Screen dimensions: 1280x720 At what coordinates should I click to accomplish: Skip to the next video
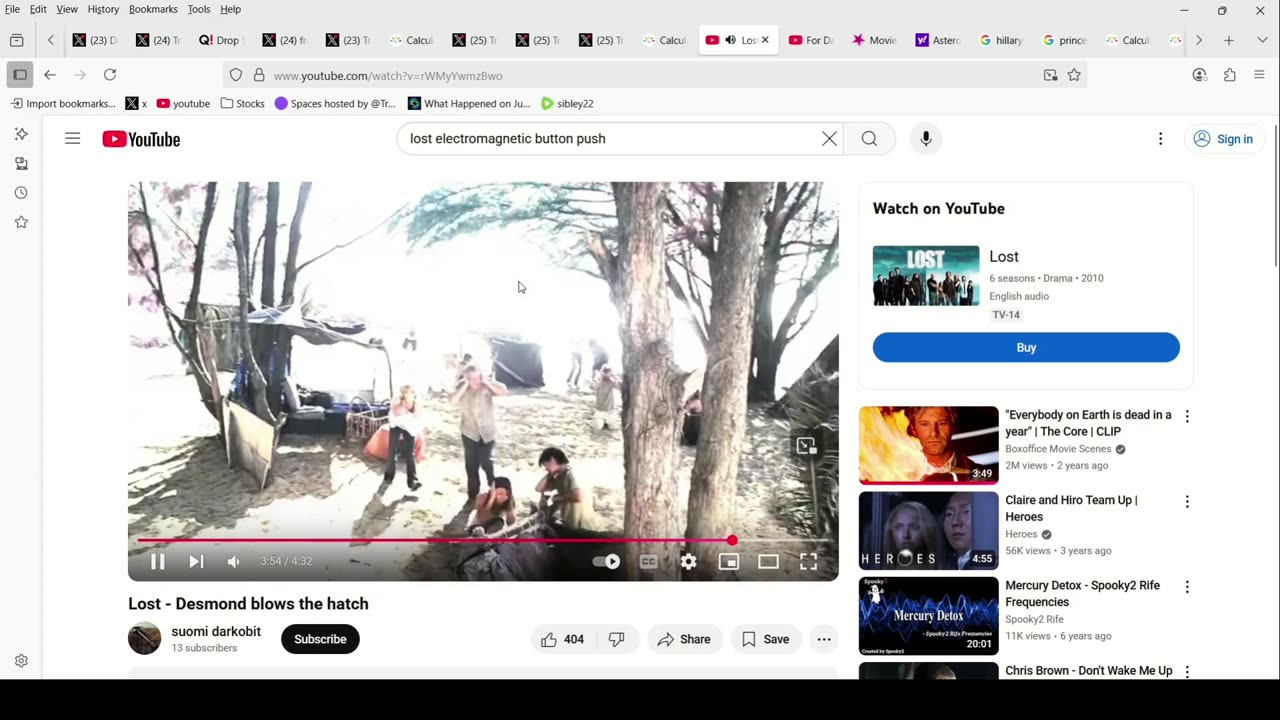tap(196, 562)
